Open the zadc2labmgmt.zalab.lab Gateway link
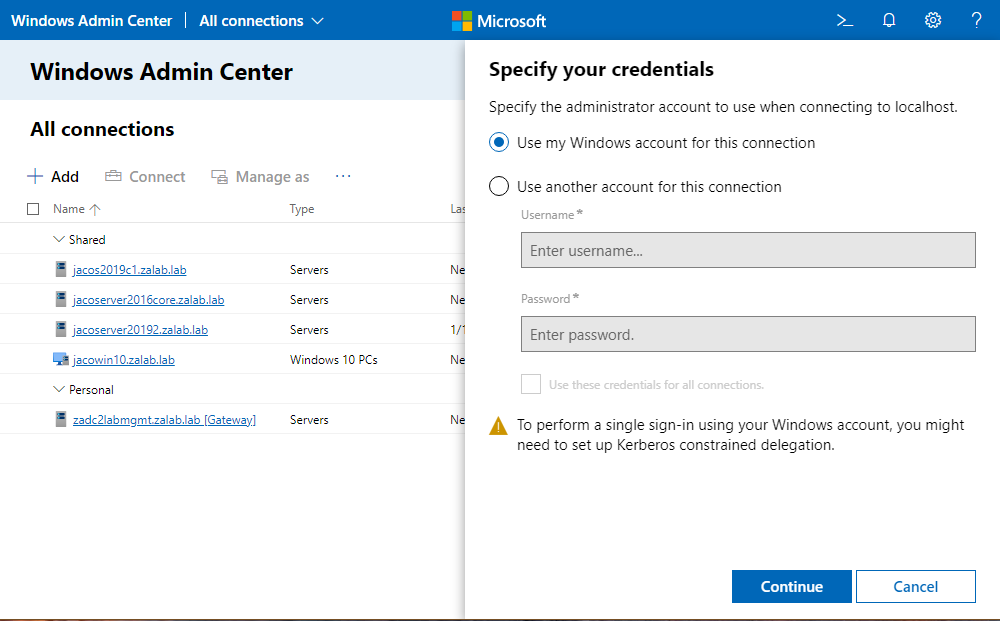The height and width of the screenshot is (621, 1000). [x=164, y=420]
